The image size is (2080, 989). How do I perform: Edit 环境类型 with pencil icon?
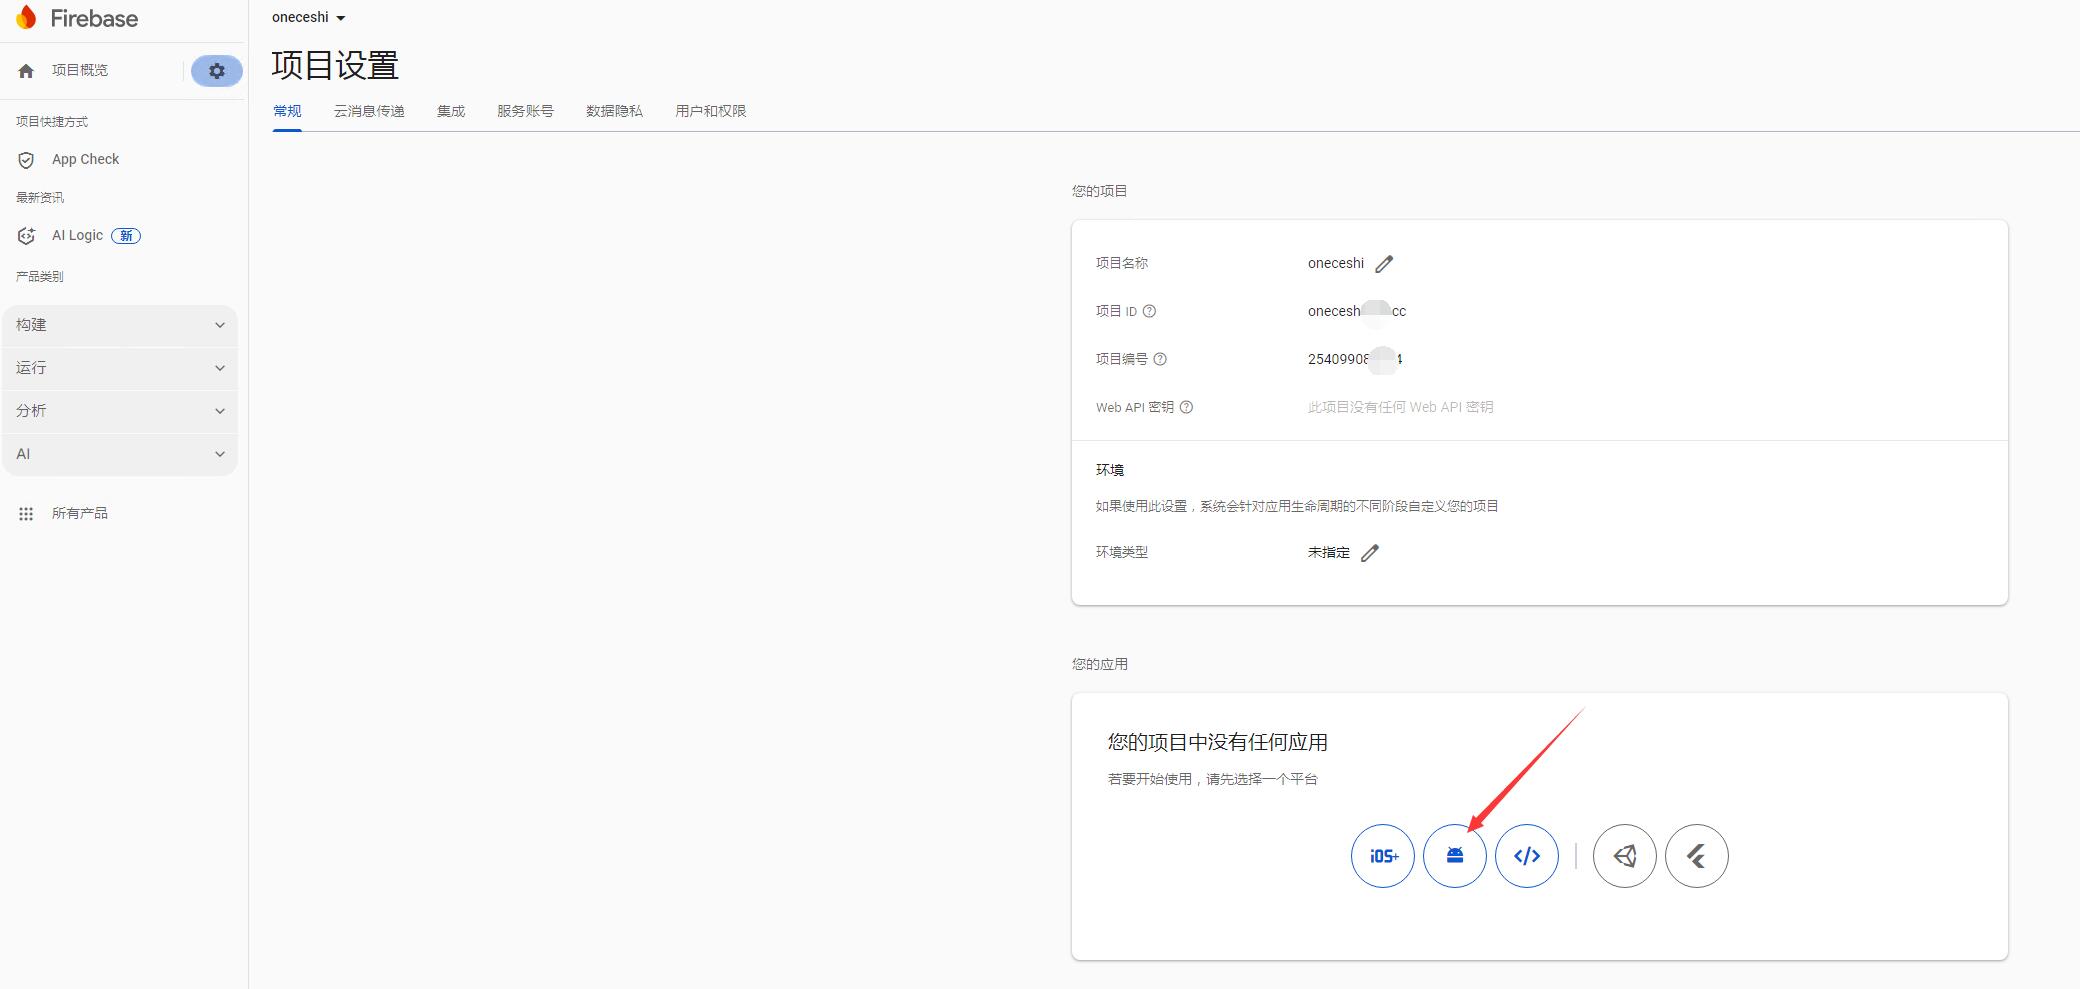pyautogui.click(x=1370, y=553)
